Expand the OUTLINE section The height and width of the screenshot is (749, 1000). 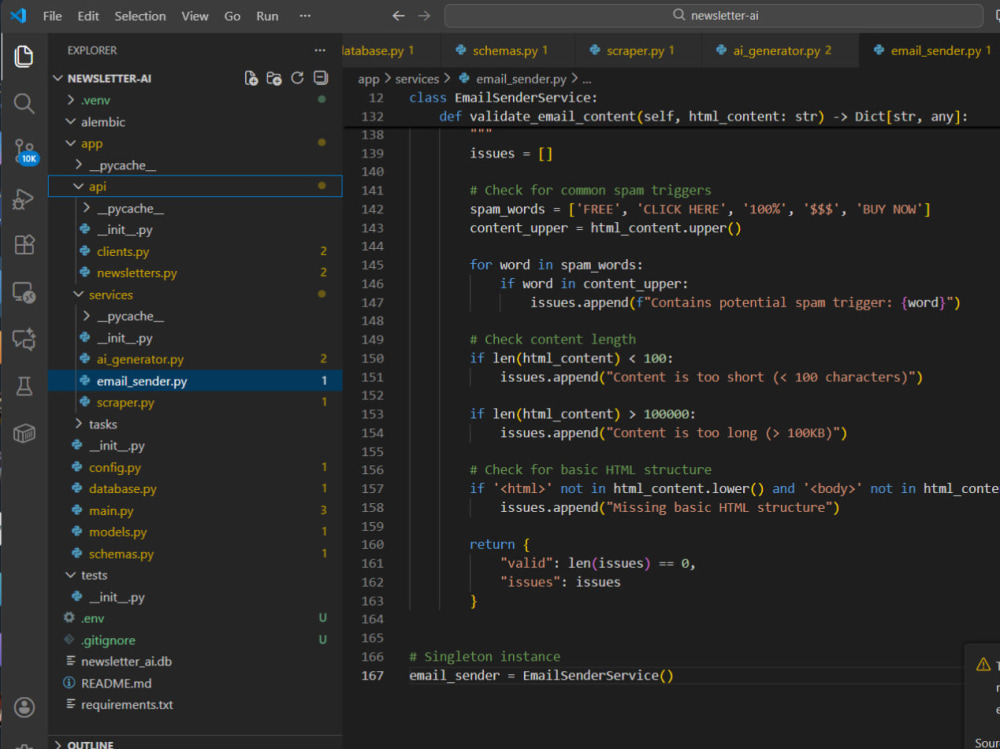pyautogui.click(x=90, y=744)
